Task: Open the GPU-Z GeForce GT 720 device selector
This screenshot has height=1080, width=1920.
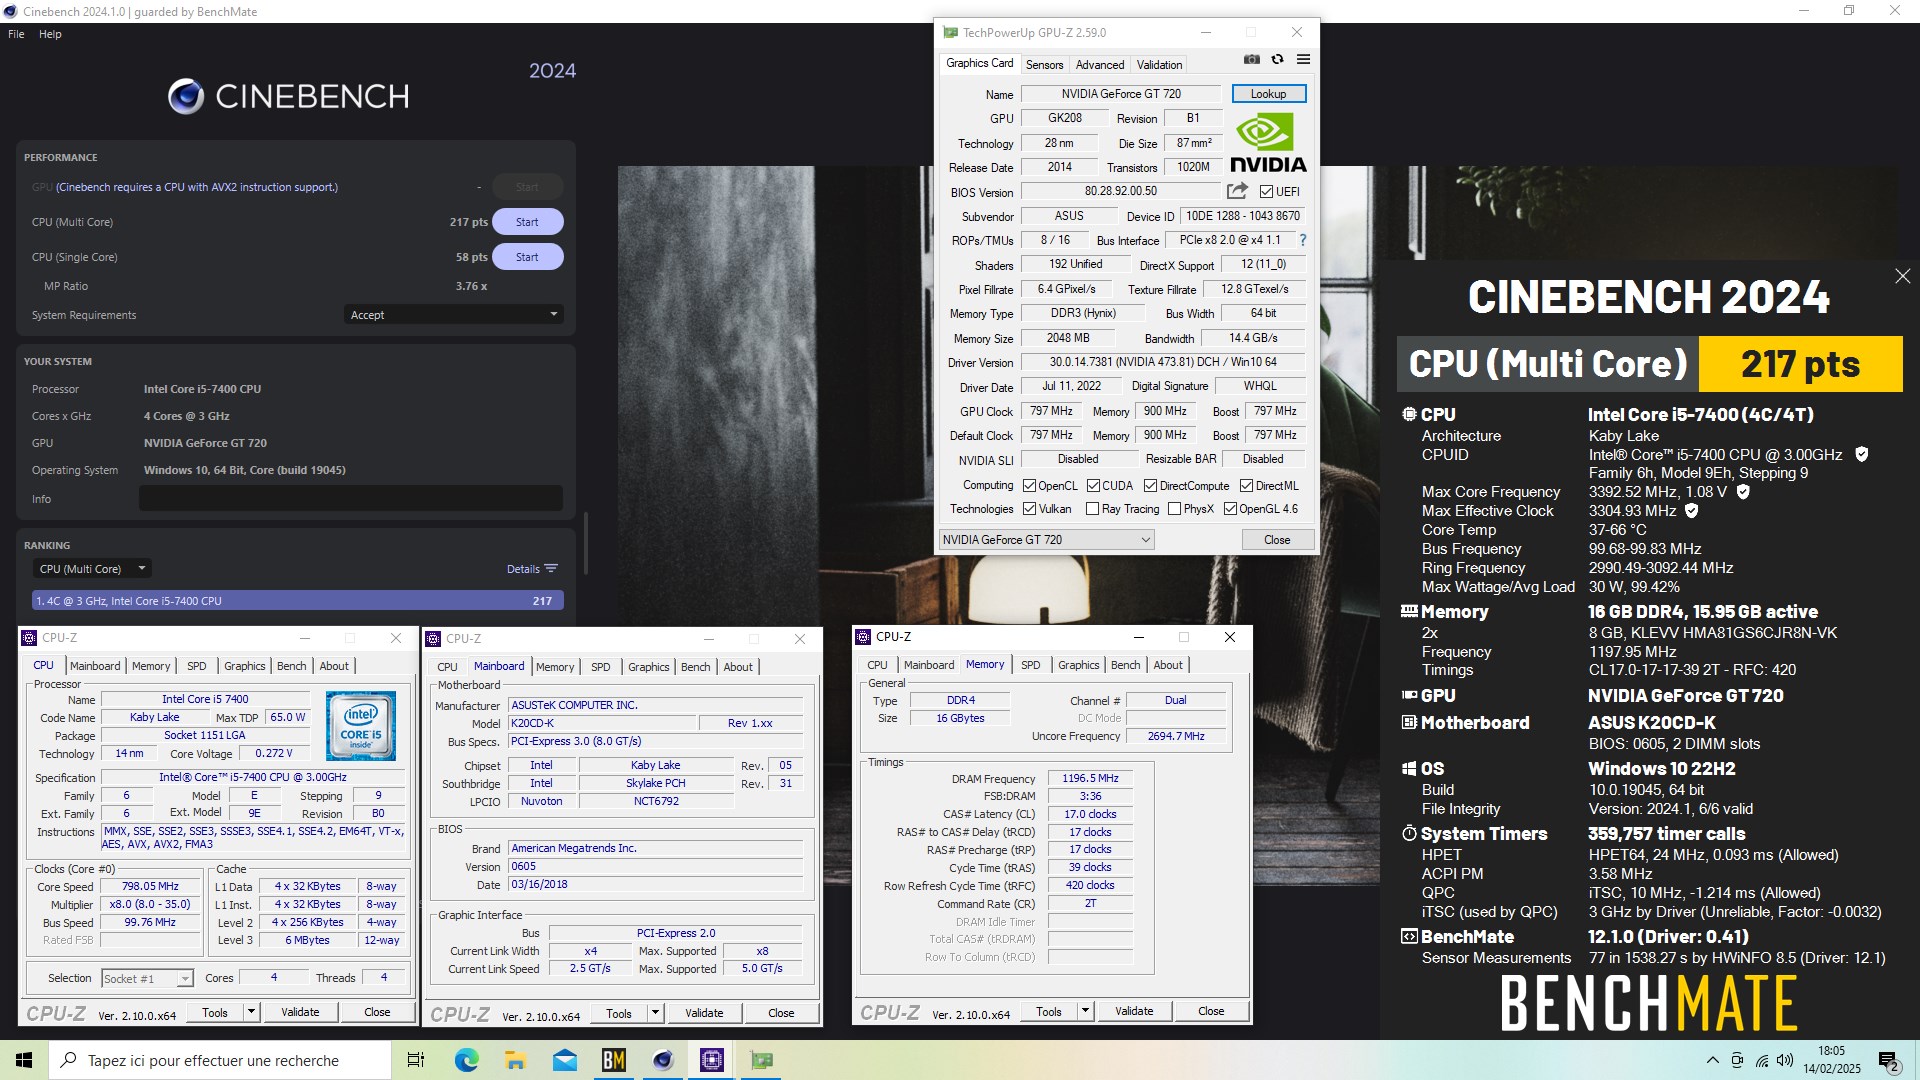Action: tap(1046, 540)
